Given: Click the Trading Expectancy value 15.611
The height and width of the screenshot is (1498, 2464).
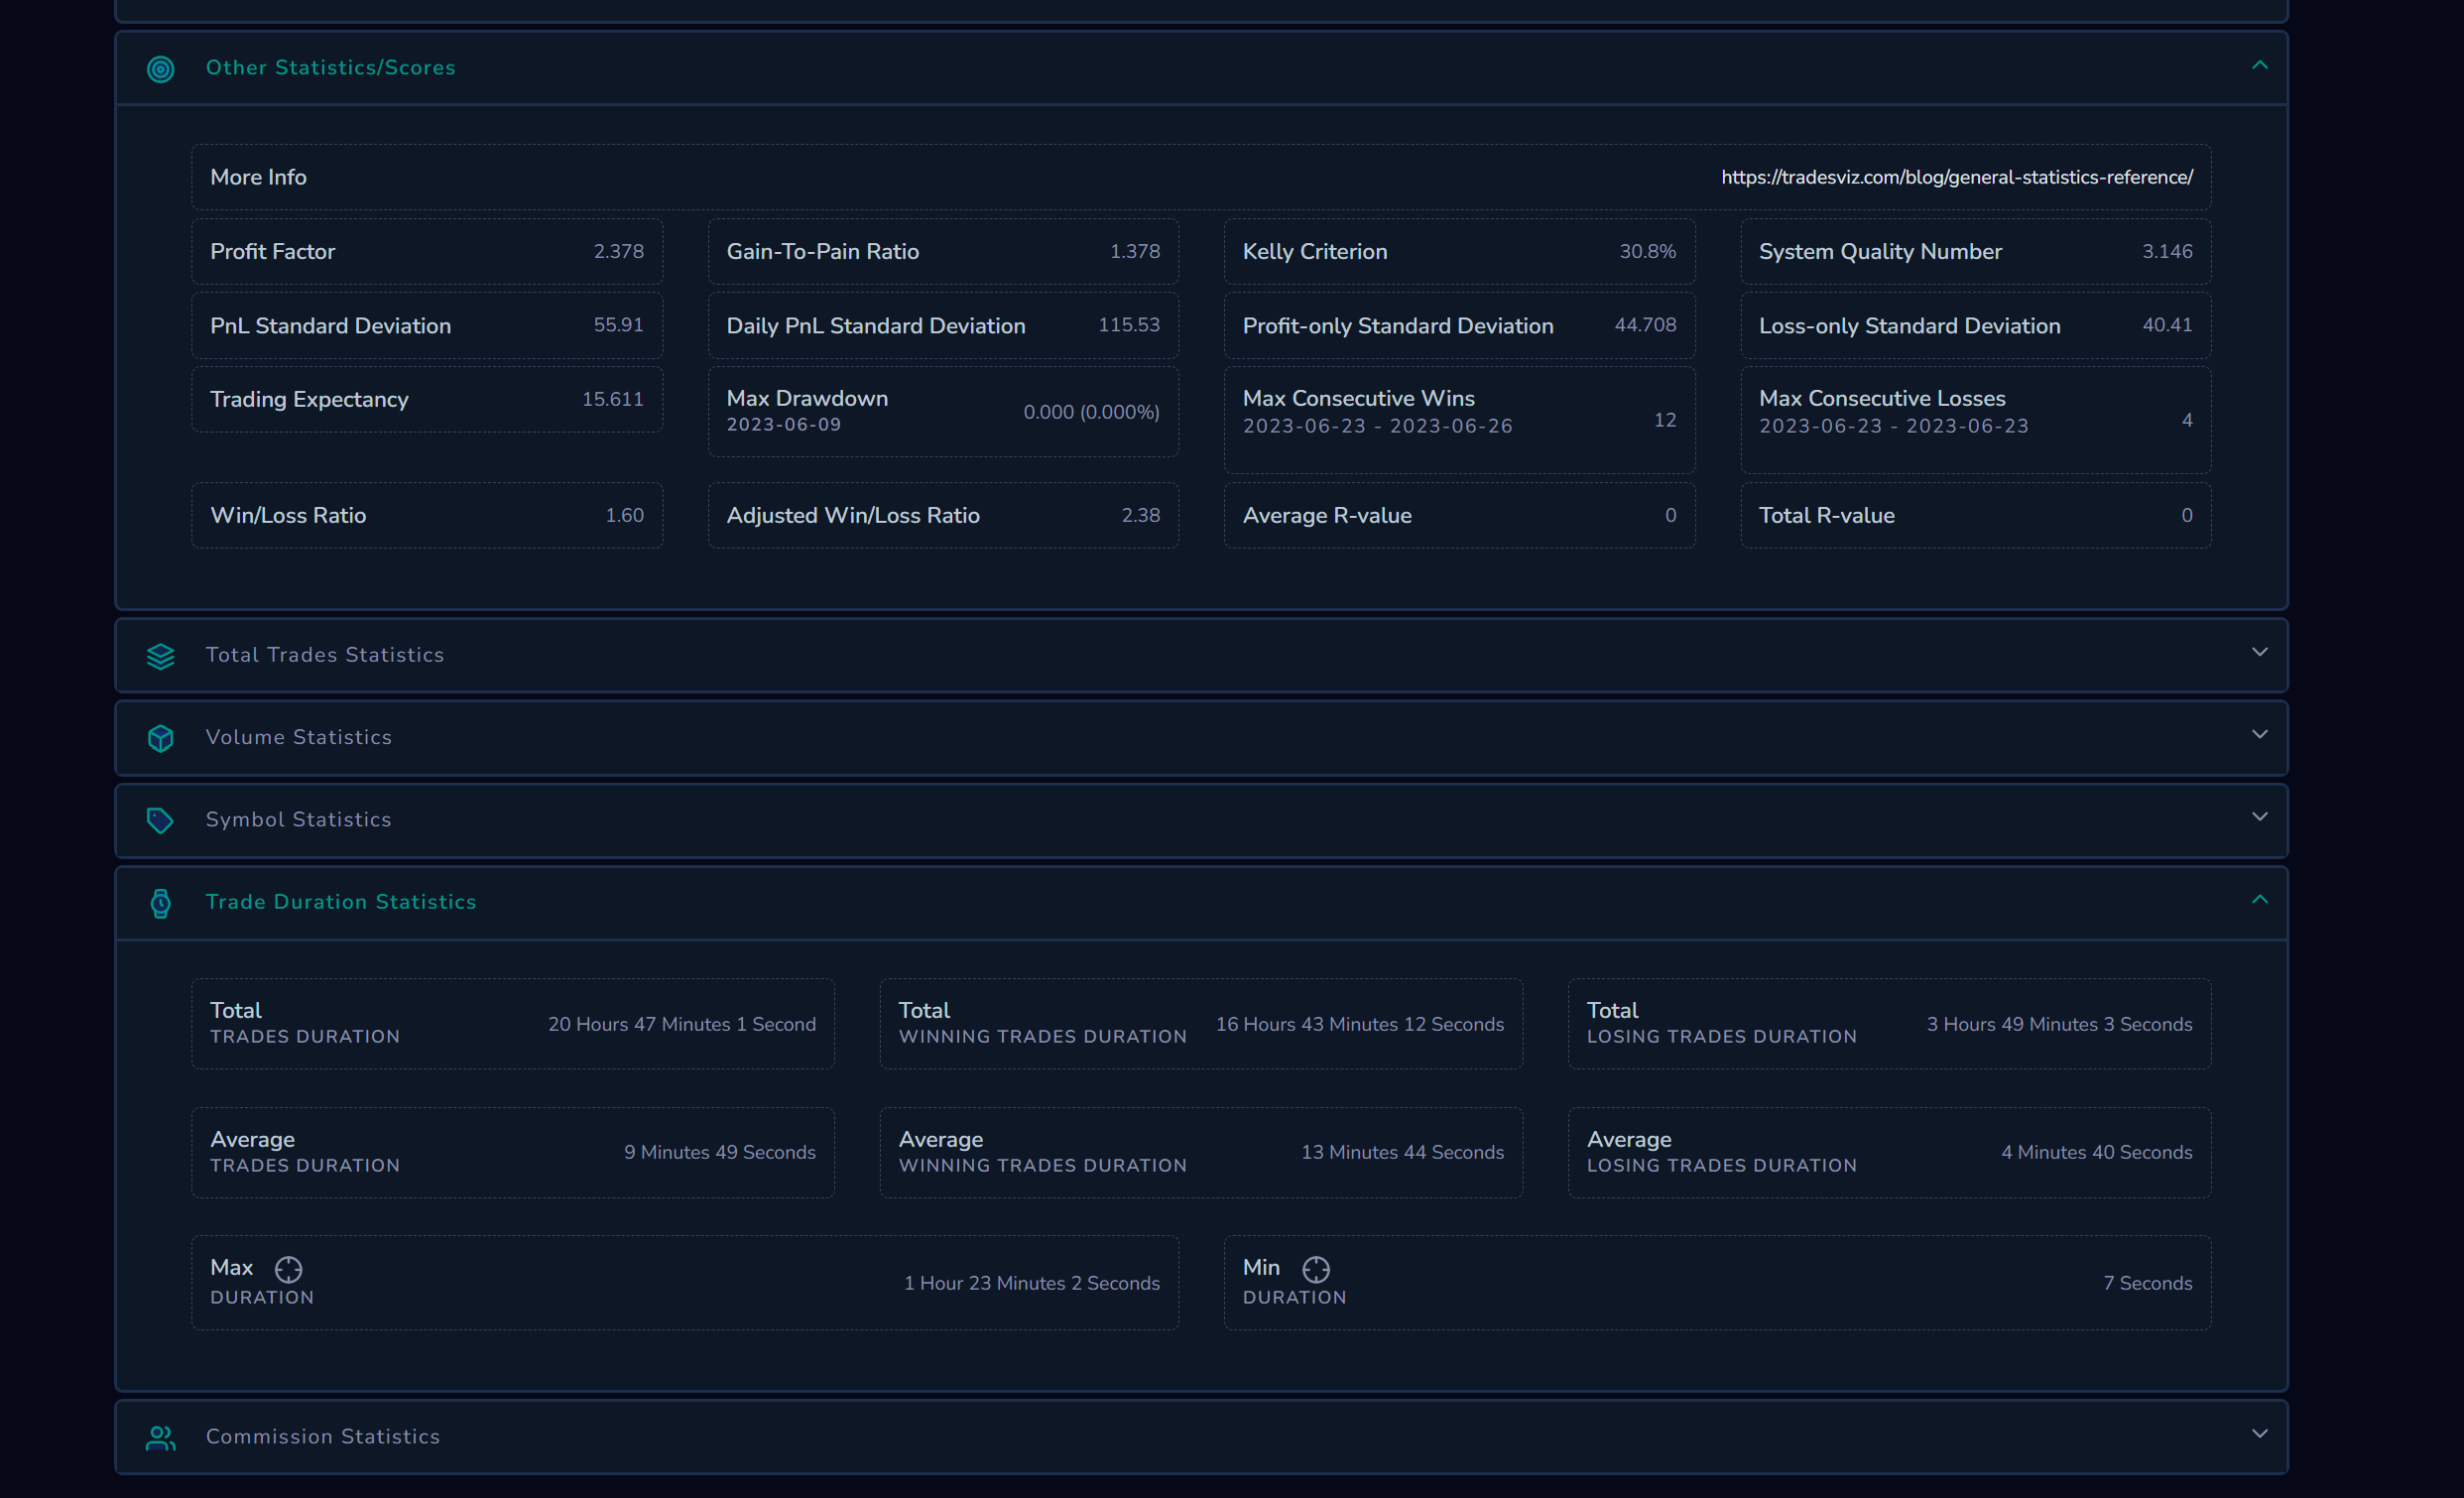Looking at the screenshot, I should click(613, 399).
